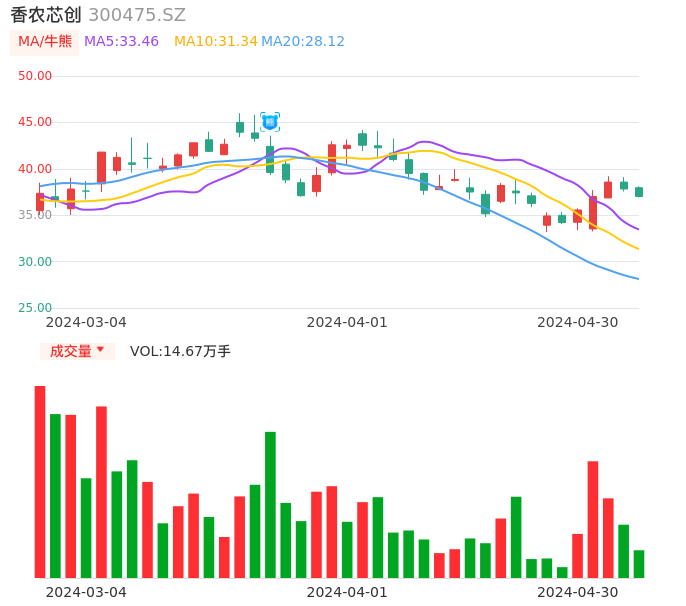Click the MA10:31.34 yellow legend label
686x606 pixels.
[215, 42]
